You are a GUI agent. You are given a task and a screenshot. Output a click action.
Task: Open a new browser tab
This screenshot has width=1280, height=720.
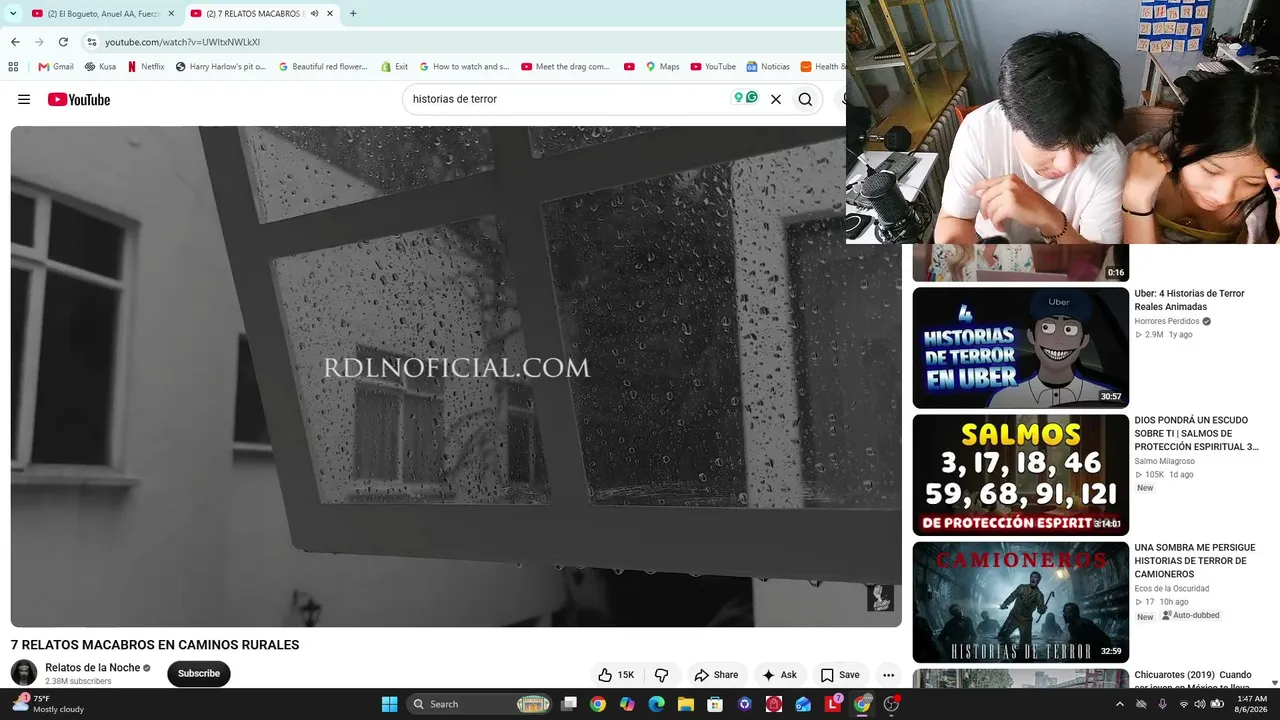353,14
